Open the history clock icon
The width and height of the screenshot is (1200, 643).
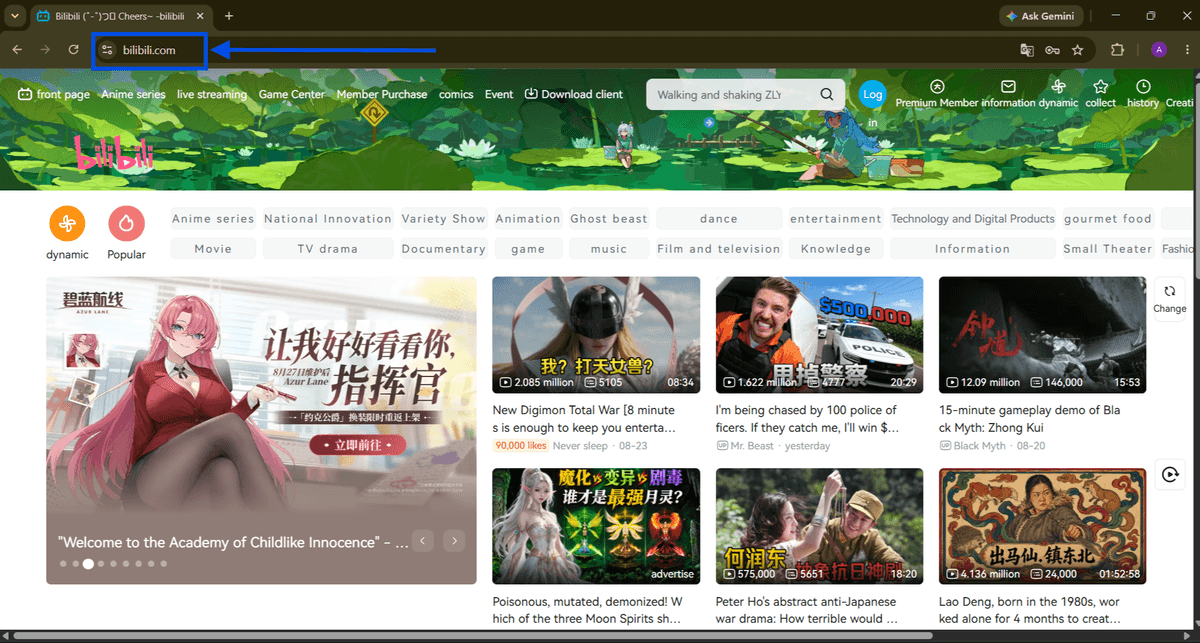[x=1143, y=87]
